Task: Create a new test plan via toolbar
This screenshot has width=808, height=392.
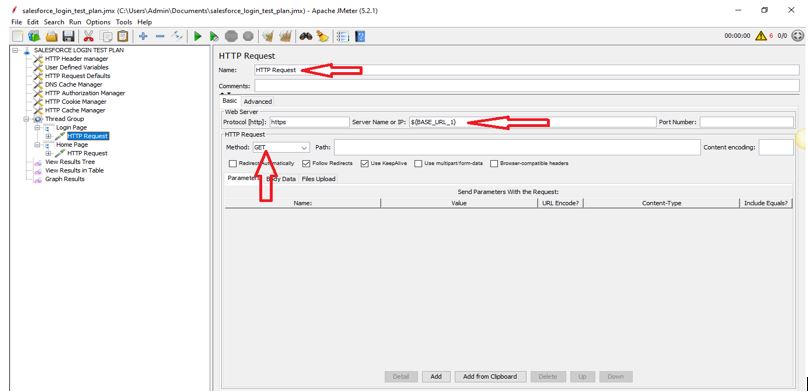Action: [18, 36]
